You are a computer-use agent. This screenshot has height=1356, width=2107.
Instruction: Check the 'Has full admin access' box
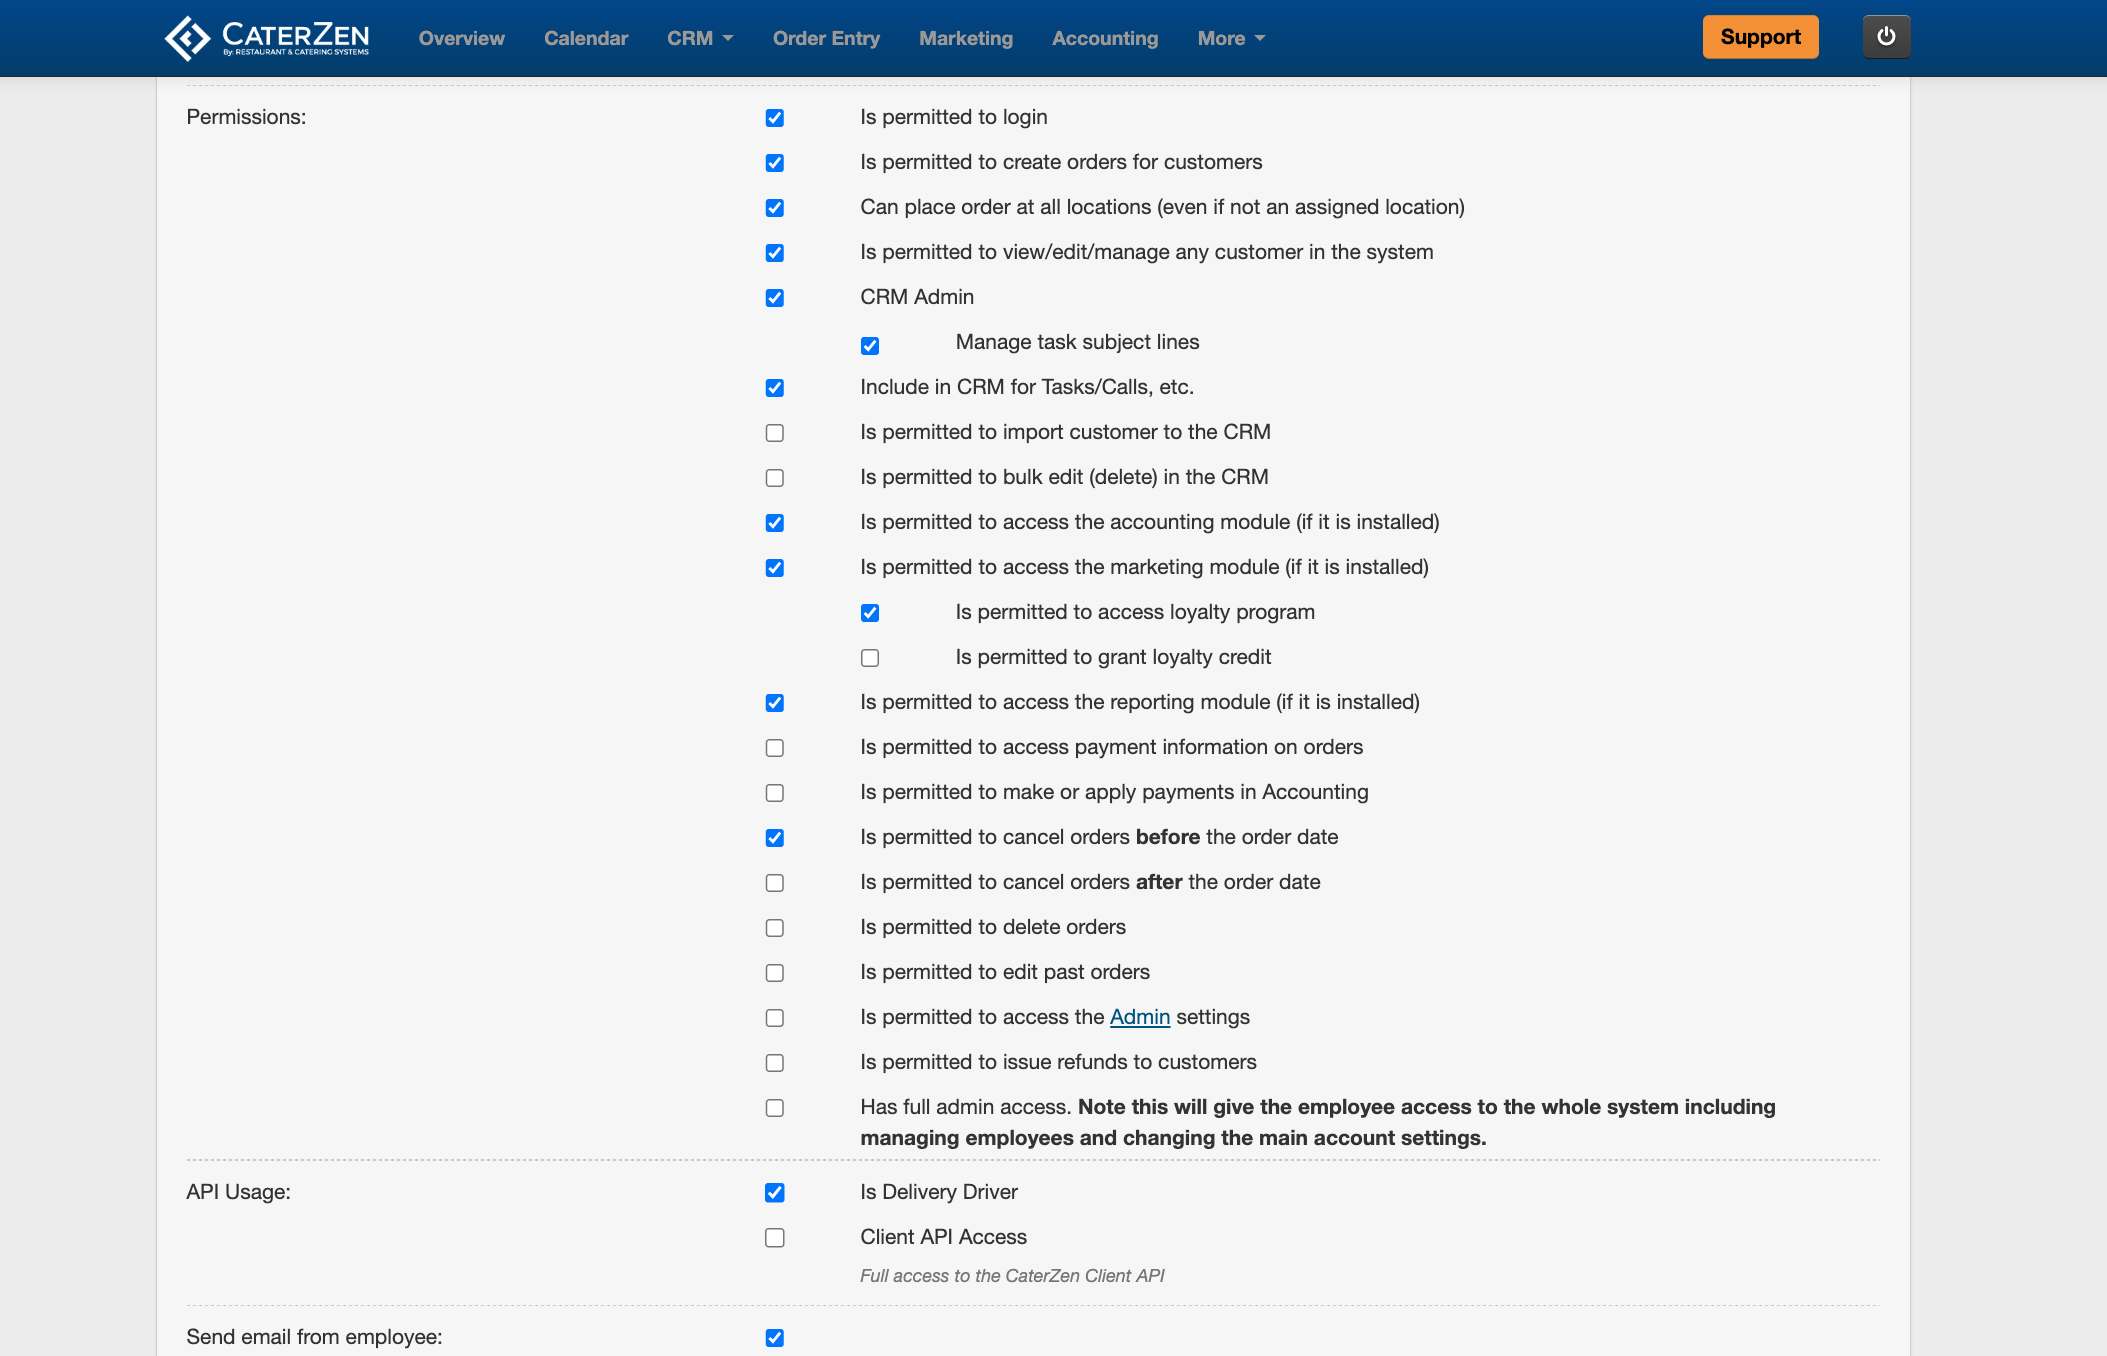tap(775, 1108)
